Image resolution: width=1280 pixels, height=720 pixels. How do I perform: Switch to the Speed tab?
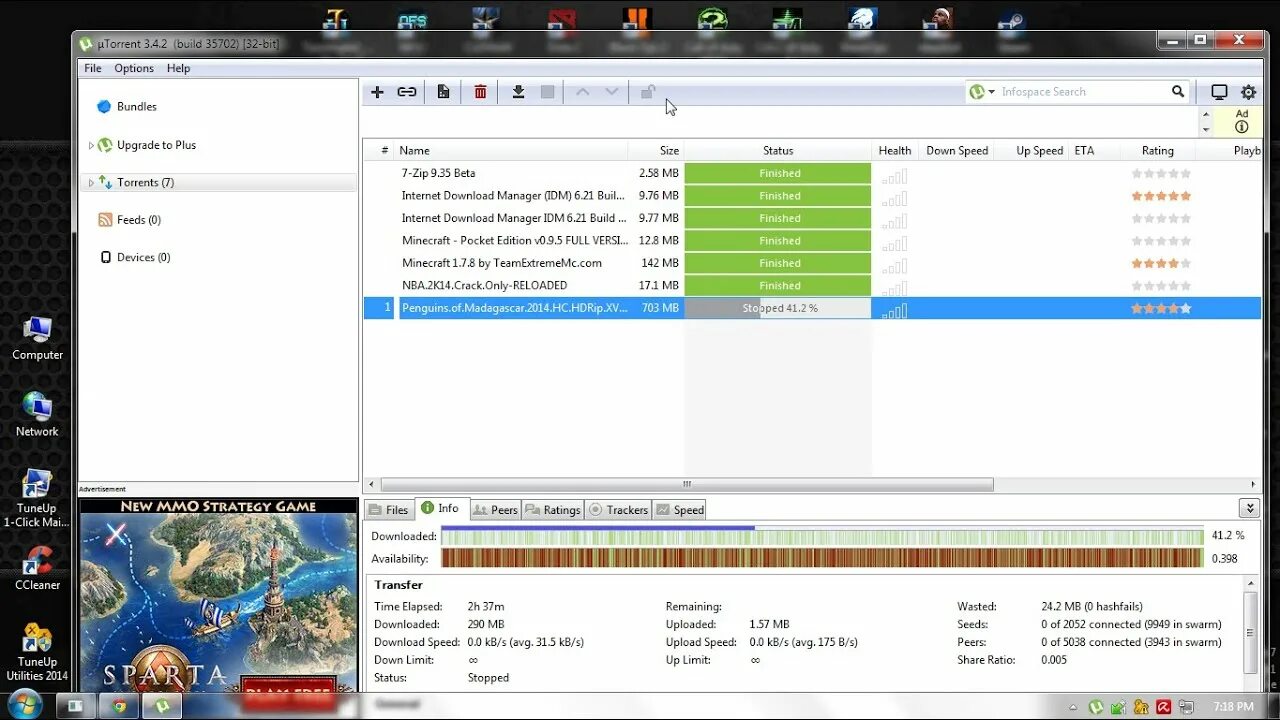680,510
